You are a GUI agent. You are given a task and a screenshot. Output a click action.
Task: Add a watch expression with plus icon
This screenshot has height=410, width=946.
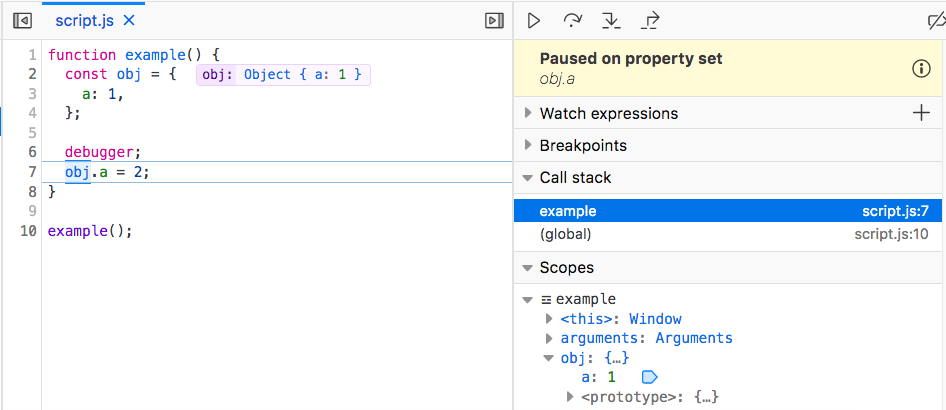pyautogui.click(x=921, y=113)
